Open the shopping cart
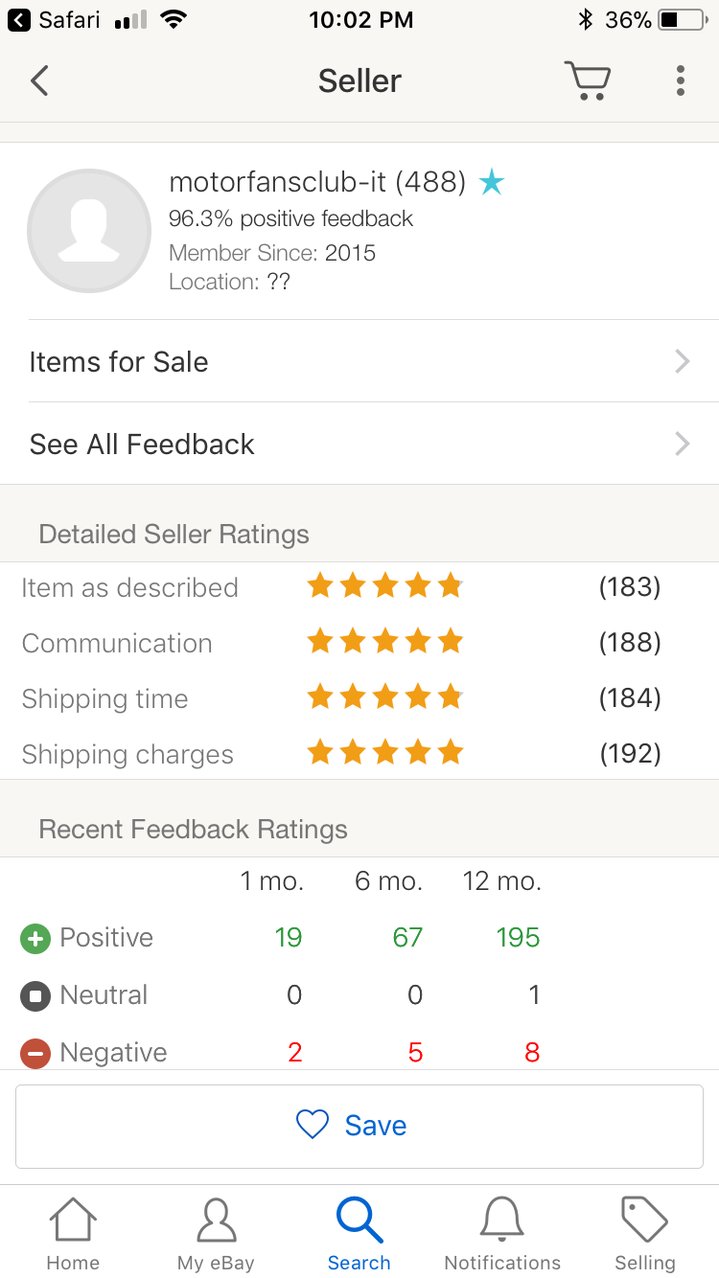The width and height of the screenshot is (719, 1278). (x=587, y=81)
